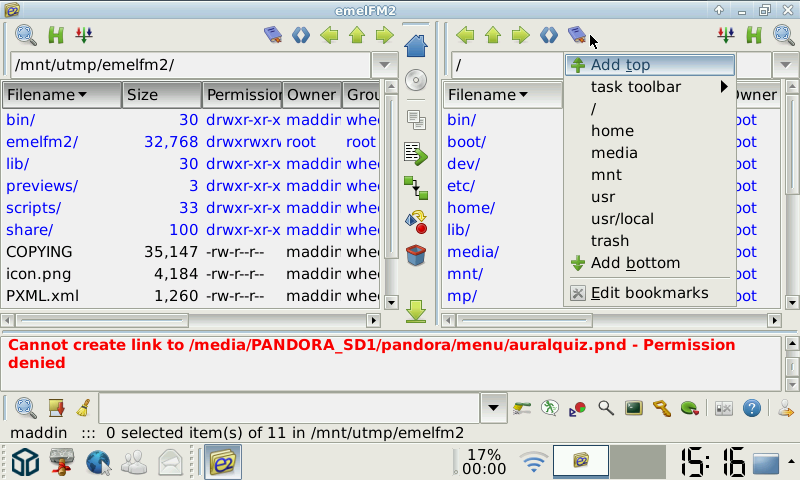
Task: Click right pane bookmarks book icon
Action: click(577, 35)
